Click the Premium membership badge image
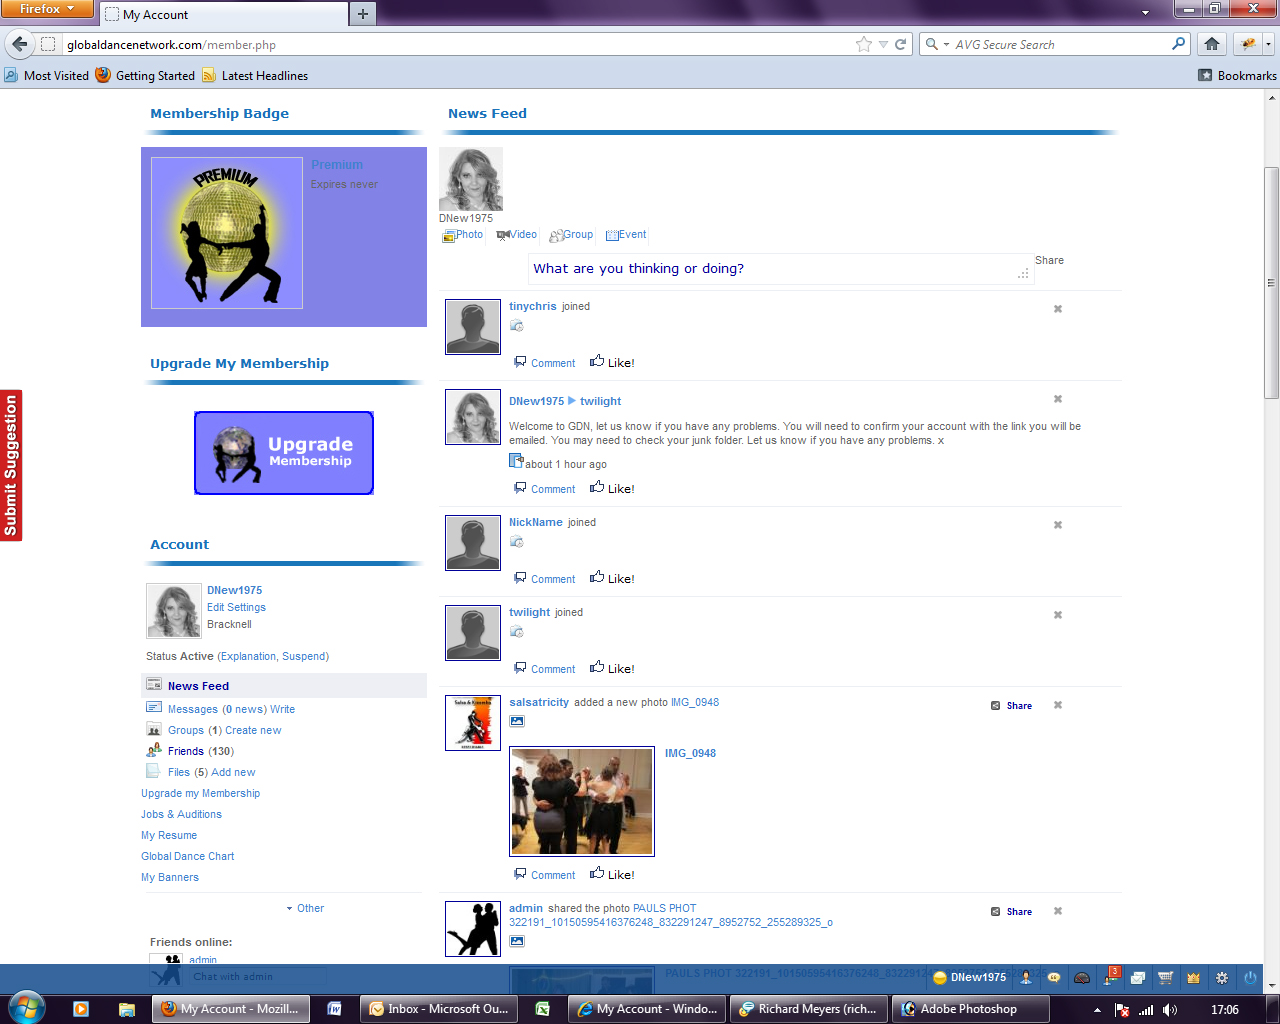Screen dimensions: 1280x1024 click(x=227, y=233)
